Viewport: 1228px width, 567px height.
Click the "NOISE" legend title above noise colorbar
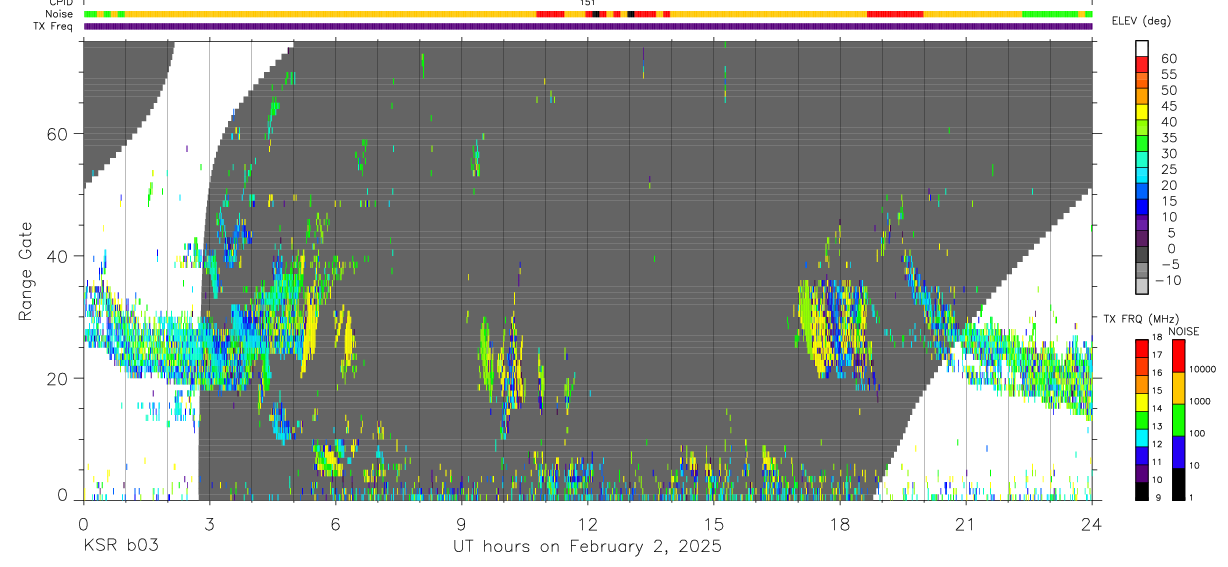click(1183, 331)
